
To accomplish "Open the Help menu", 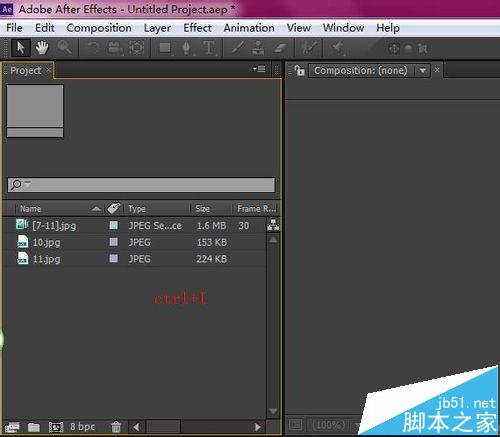I will pos(388,28).
